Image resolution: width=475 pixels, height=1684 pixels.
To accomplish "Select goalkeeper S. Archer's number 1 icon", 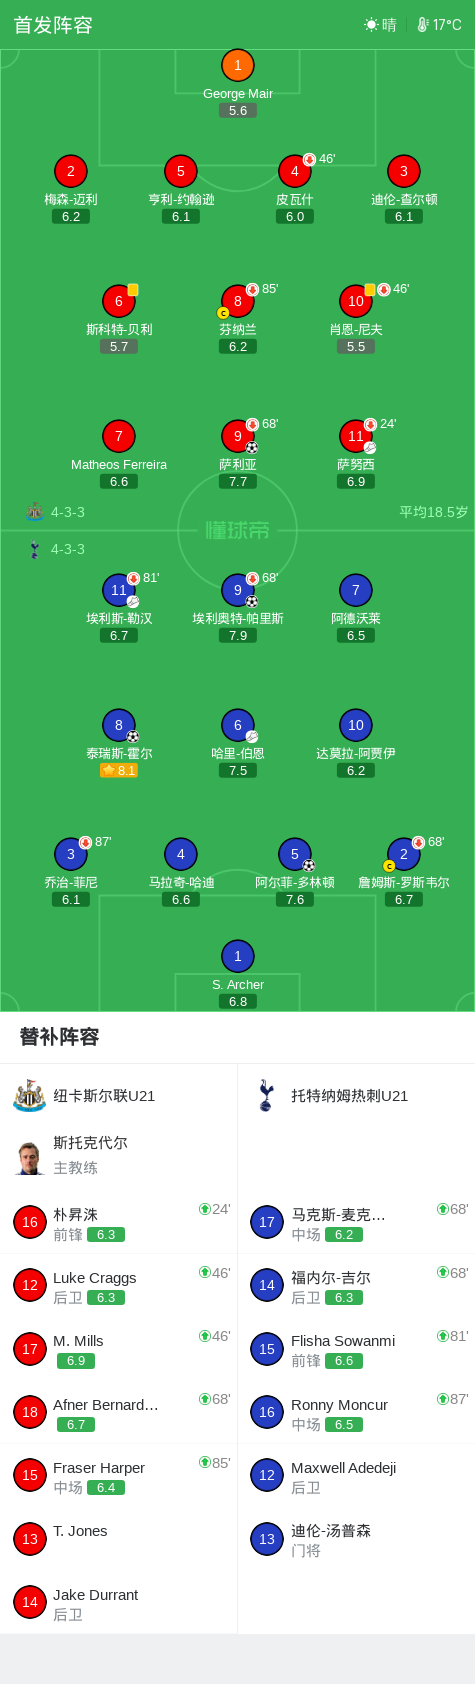I will (x=237, y=956).
